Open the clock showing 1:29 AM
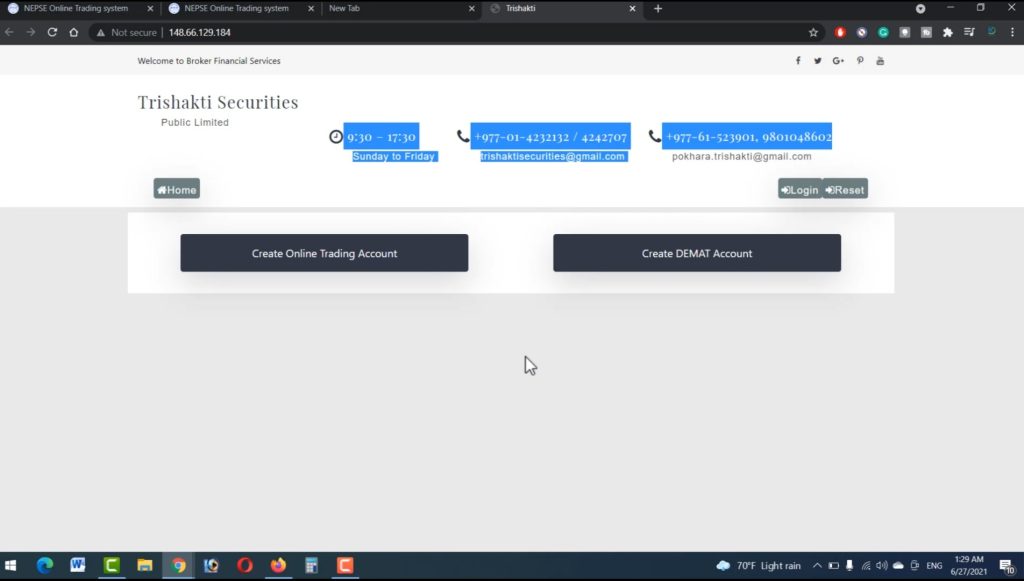The image size is (1024, 581). (968, 565)
